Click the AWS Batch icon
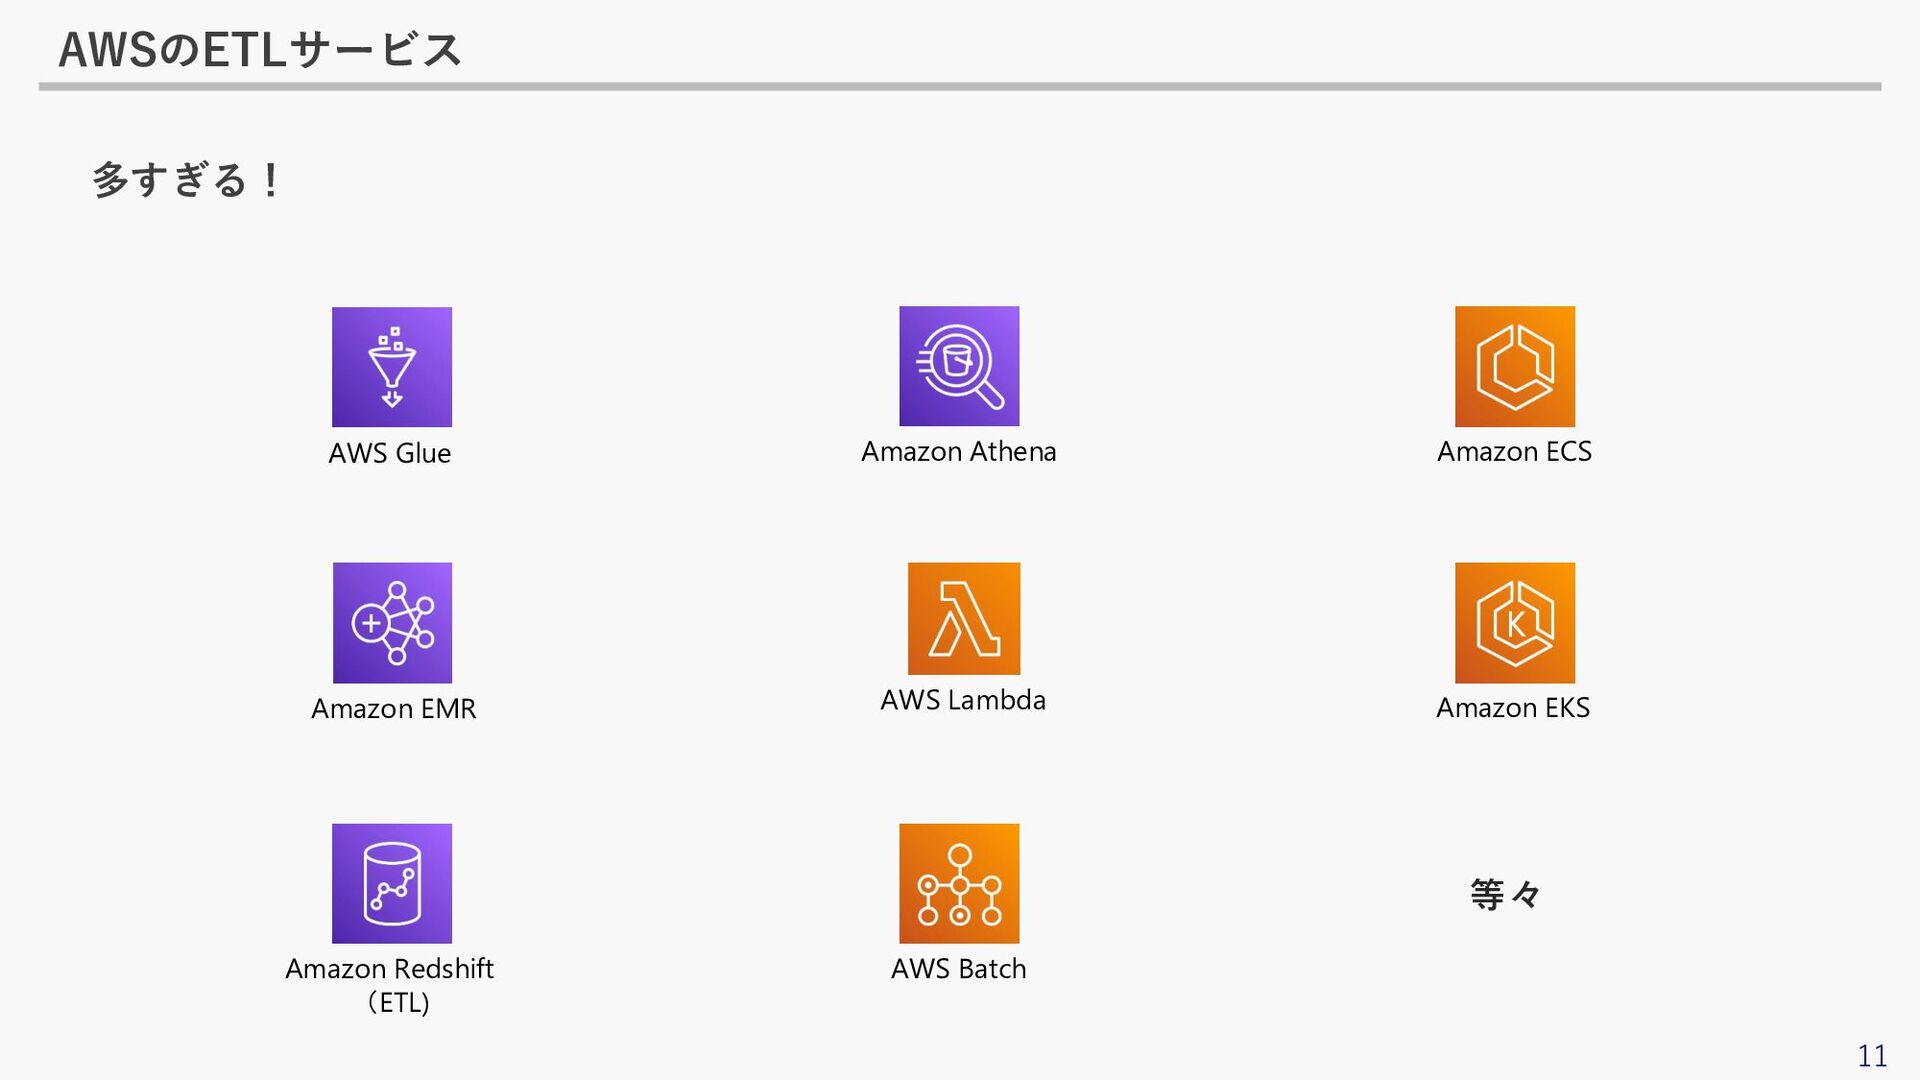The height and width of the screenshot is (1080, 1920). point(959,884)
